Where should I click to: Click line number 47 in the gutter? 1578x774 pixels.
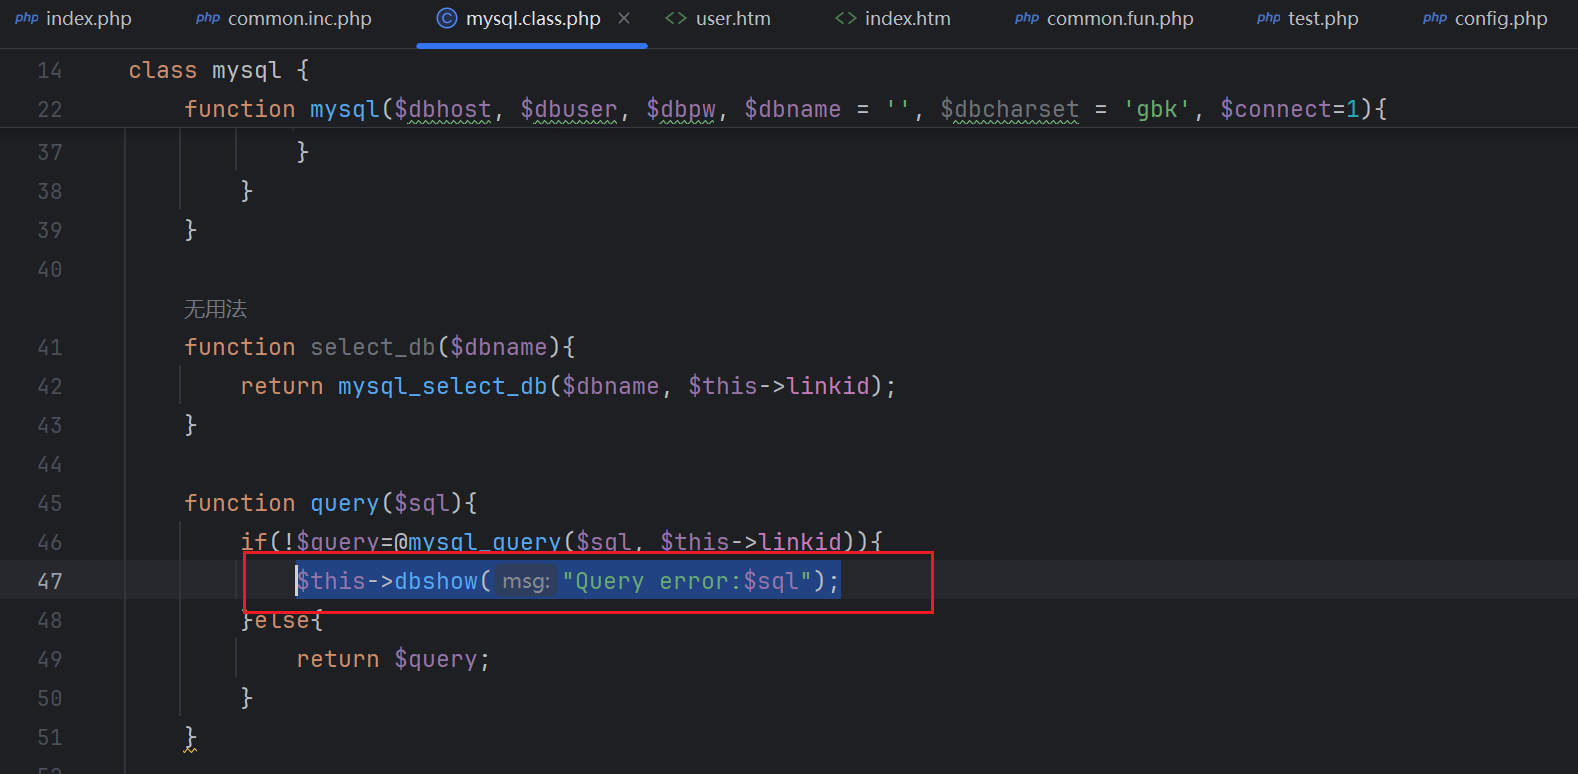coord(50,581)
